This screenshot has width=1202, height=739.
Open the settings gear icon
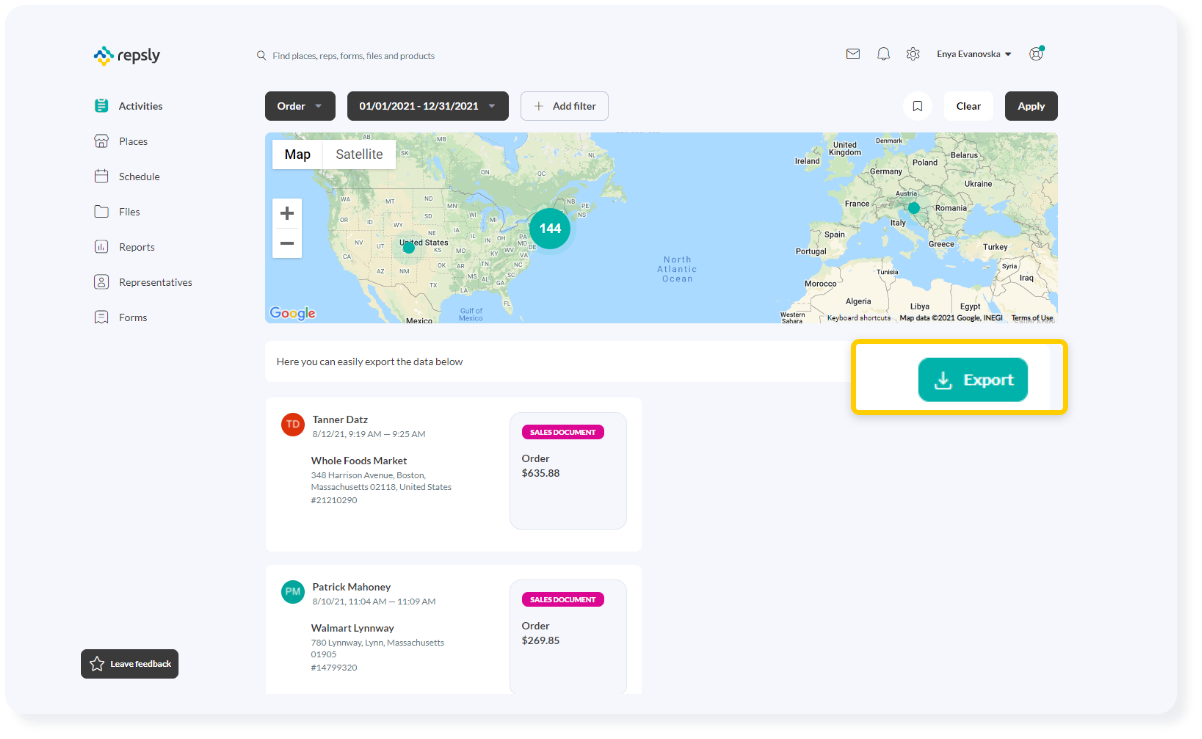pyautogui.click(x=913, y=54)
